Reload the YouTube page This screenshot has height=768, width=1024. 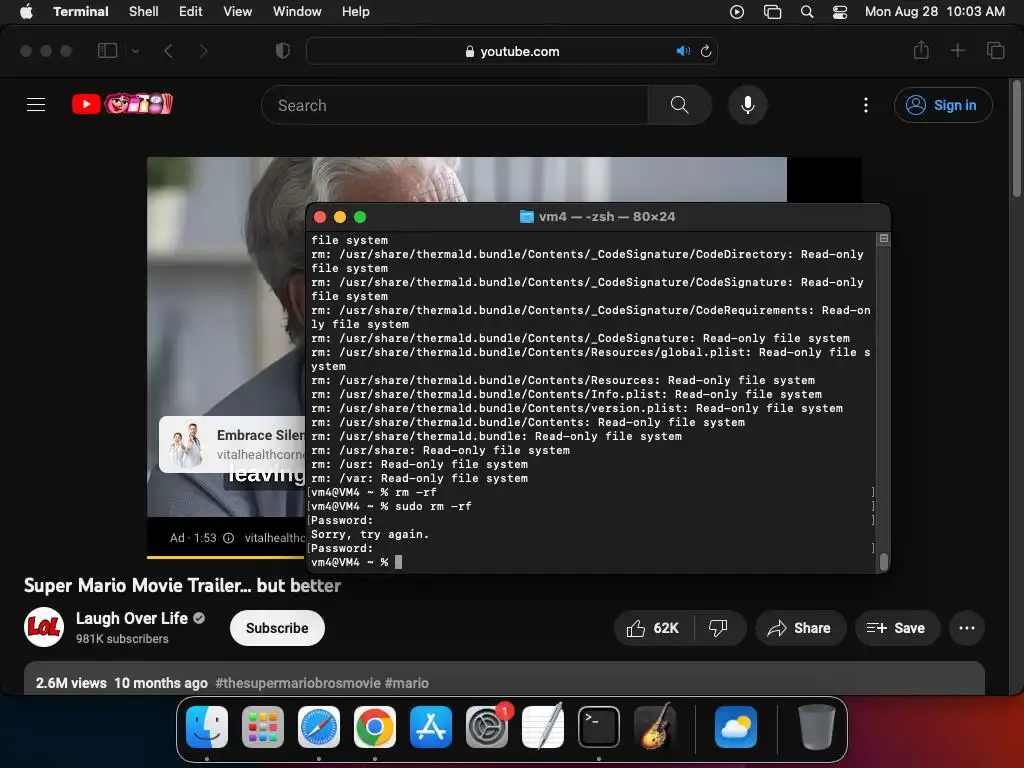706,51
